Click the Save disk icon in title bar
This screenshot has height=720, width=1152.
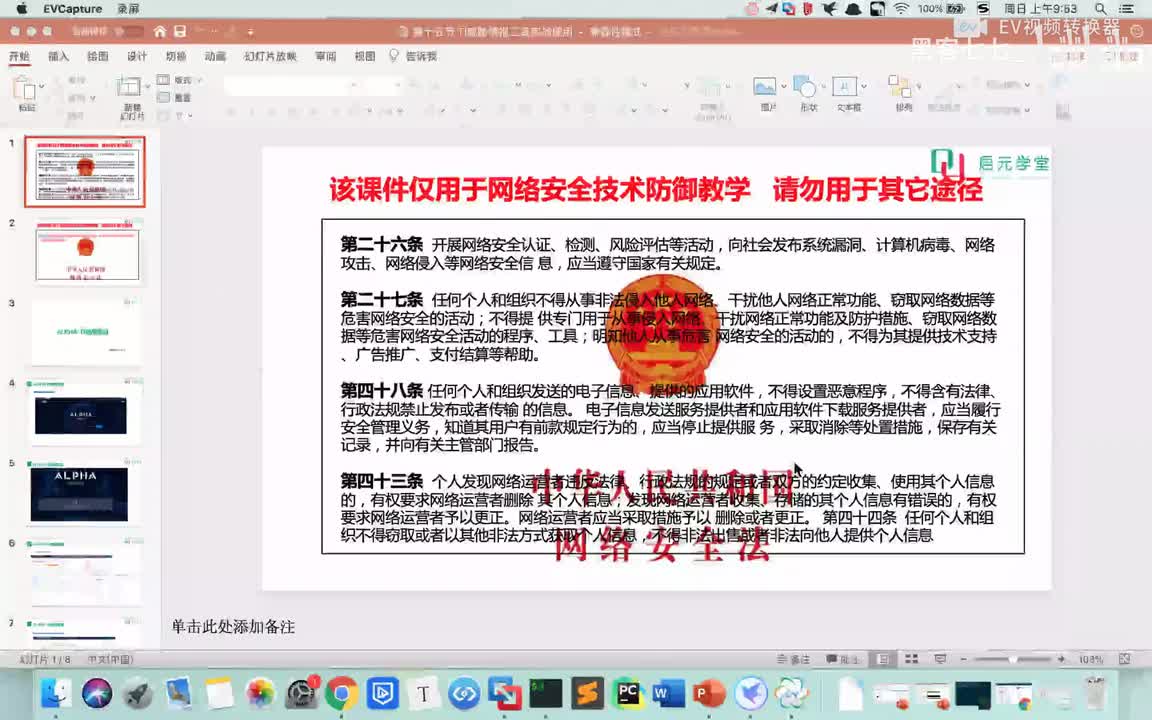pyautogui.click(x=180, y=32)
